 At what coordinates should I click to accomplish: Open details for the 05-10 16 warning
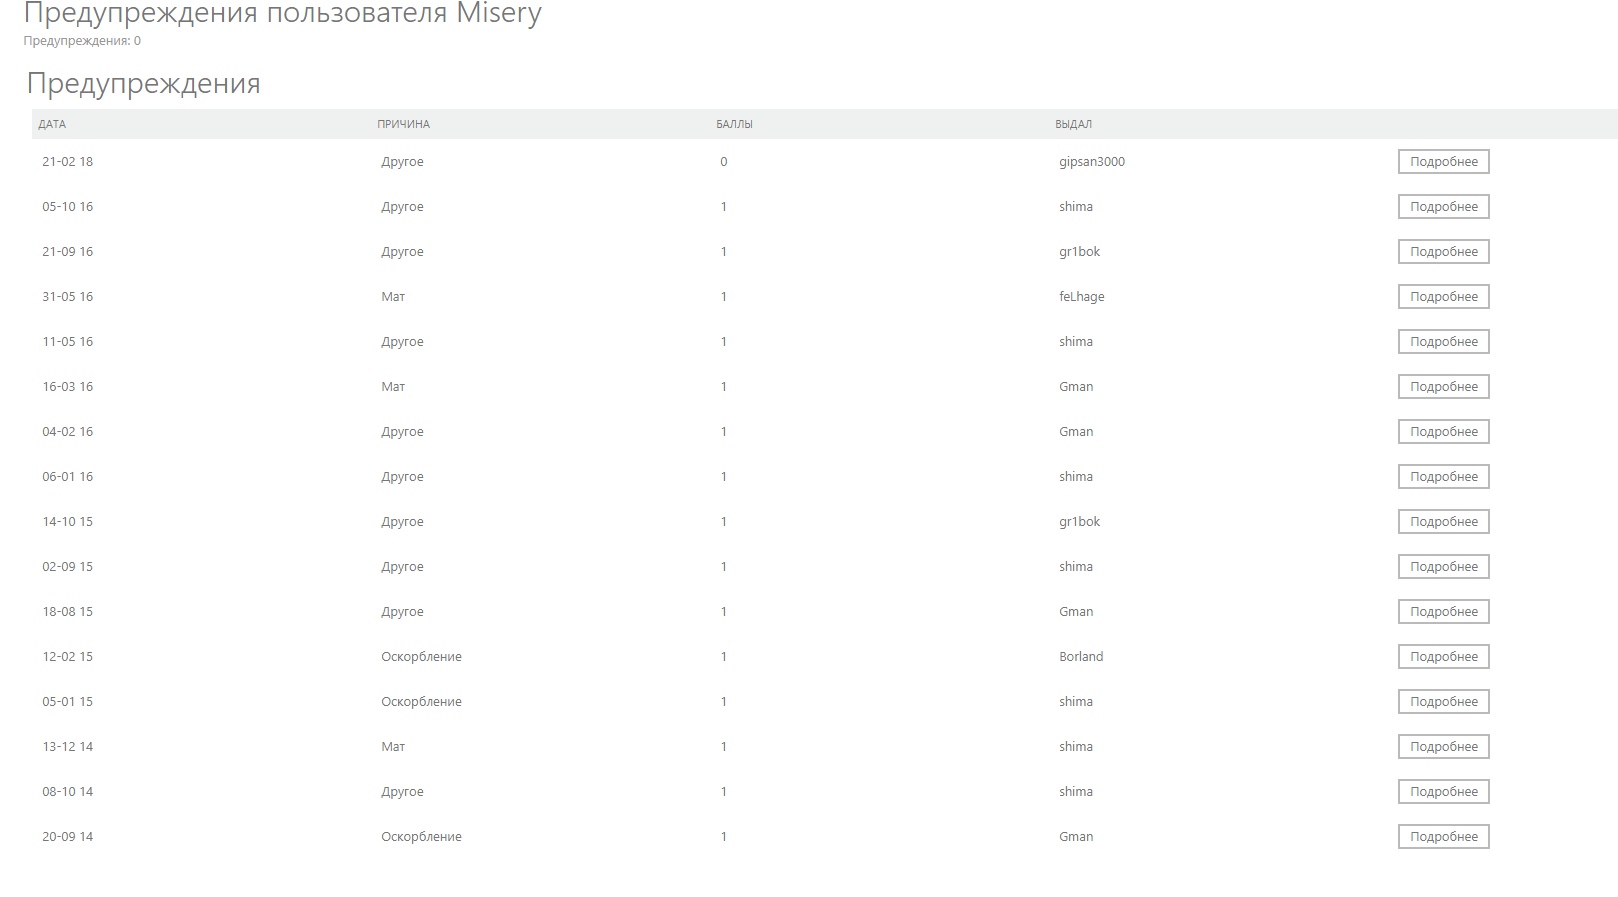point(1443,207)
